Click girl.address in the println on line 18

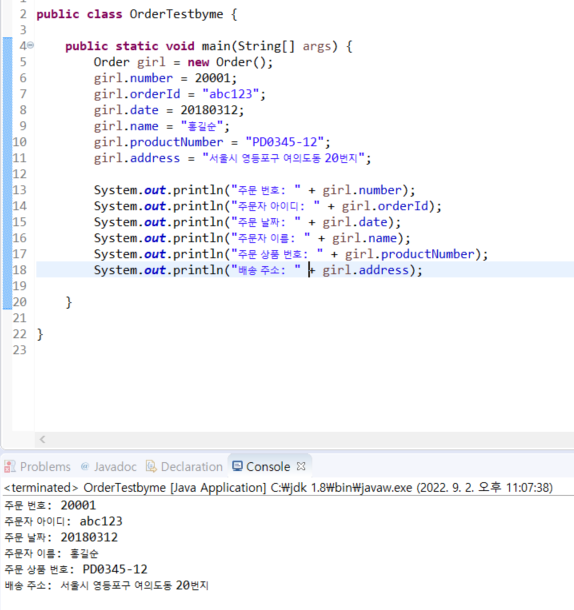pyautogui.click(x=365, y=270)
